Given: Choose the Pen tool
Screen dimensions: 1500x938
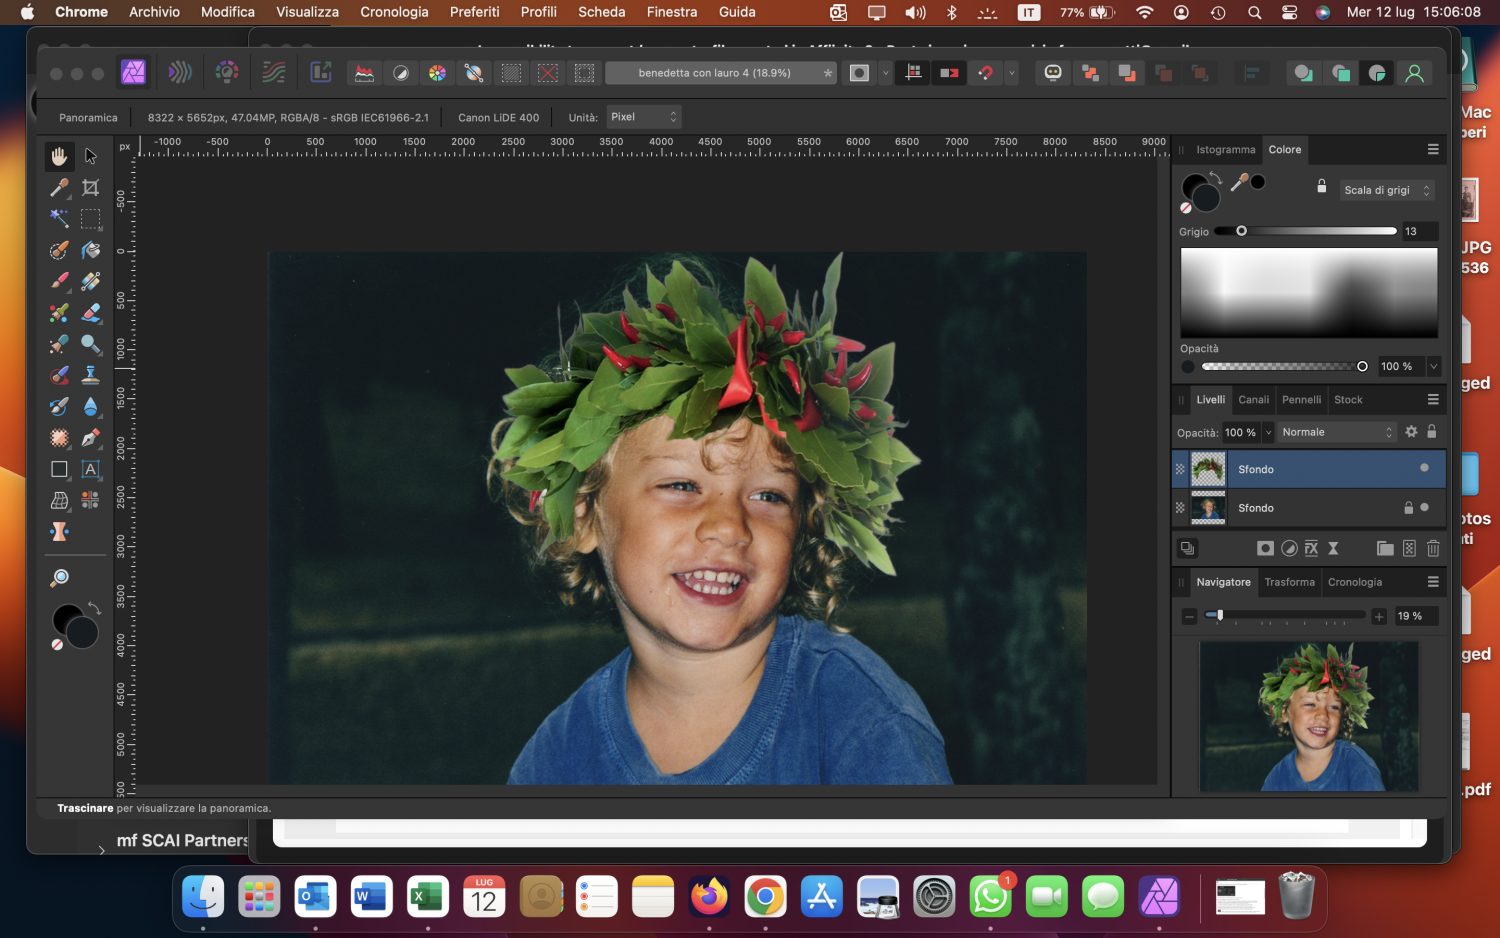Looking at the screenshot, I should coord(91,438).
